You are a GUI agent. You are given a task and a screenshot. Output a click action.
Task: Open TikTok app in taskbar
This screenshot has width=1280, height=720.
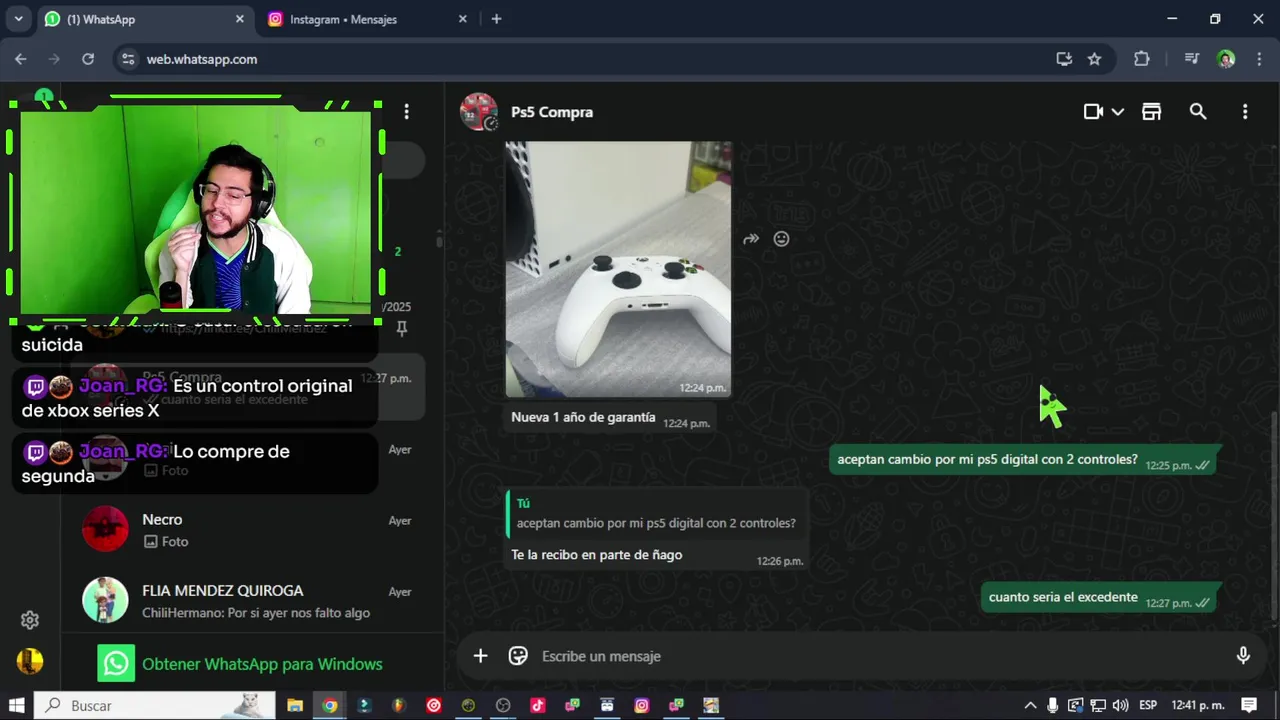click(538, 705)
